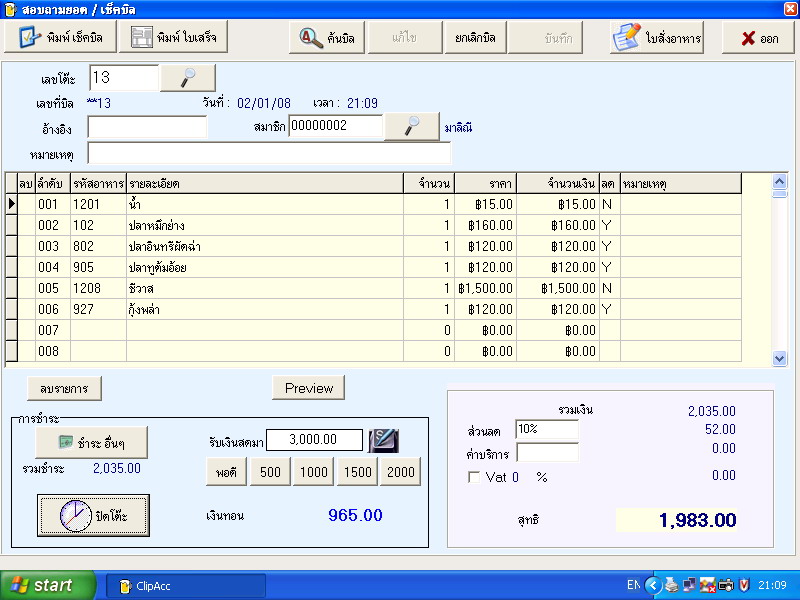800x600 pixels.
Task: Open the search bill function
Action: coord(326,38)
